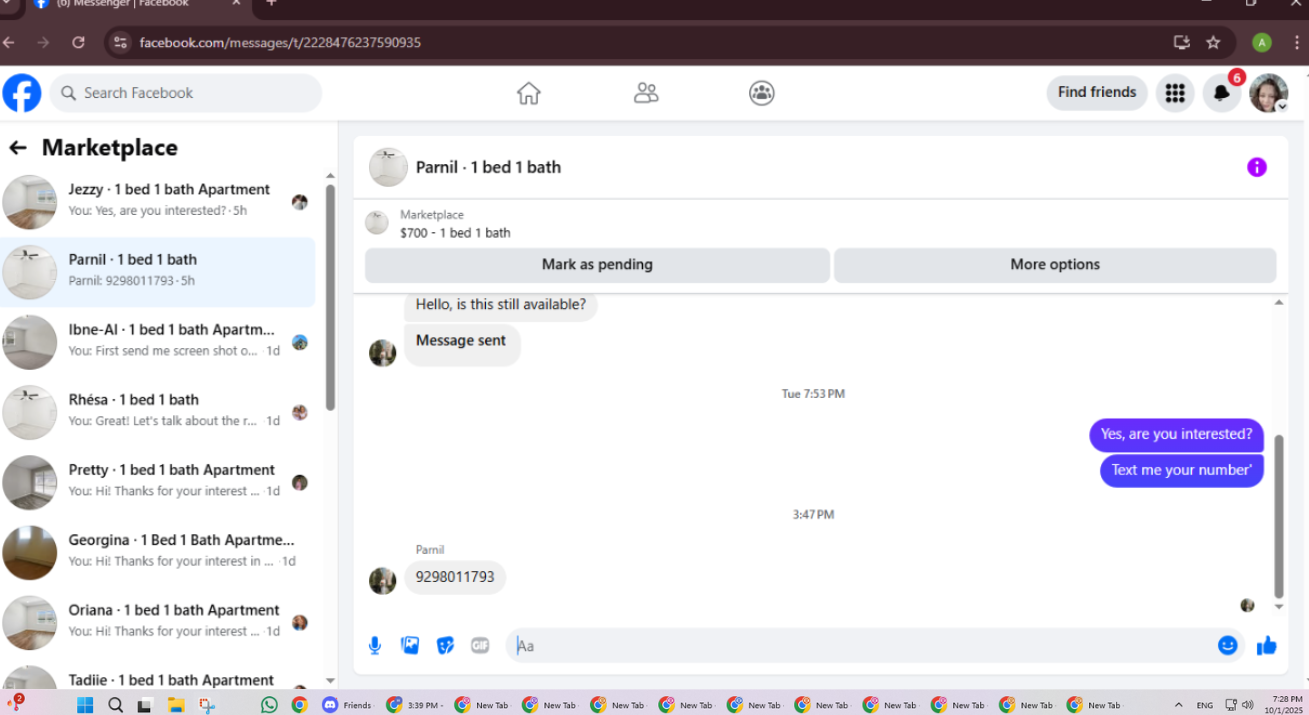Choose a GIF icon
1309x715 pixels.
pos(480,646)
